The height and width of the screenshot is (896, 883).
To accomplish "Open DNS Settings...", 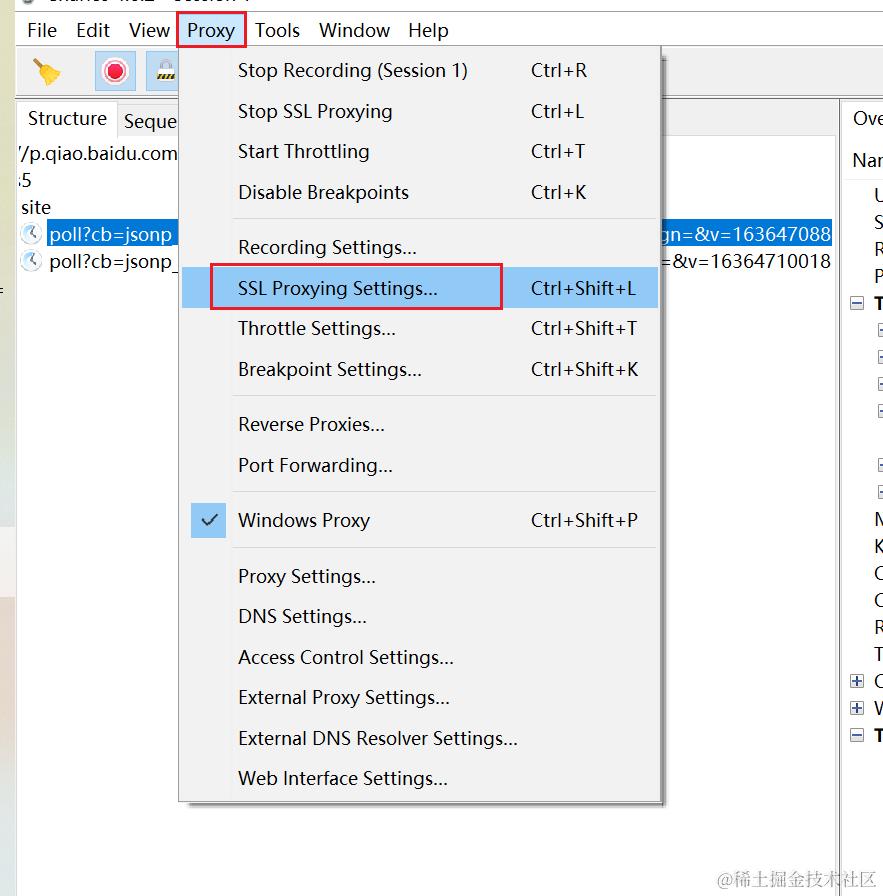I will tap(420, 617).
